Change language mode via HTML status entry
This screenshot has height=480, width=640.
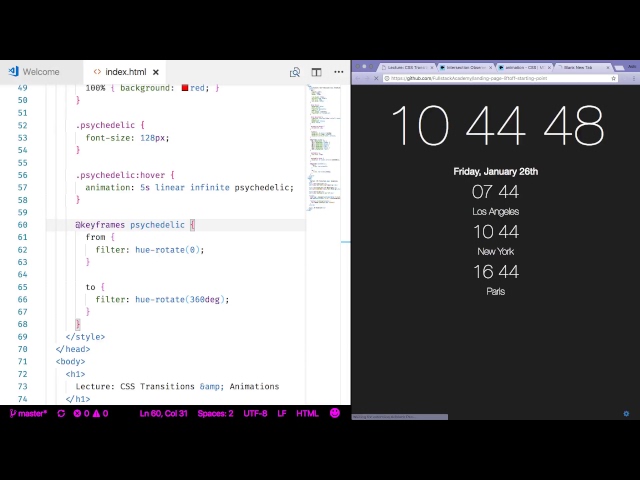tap(307, 413)
